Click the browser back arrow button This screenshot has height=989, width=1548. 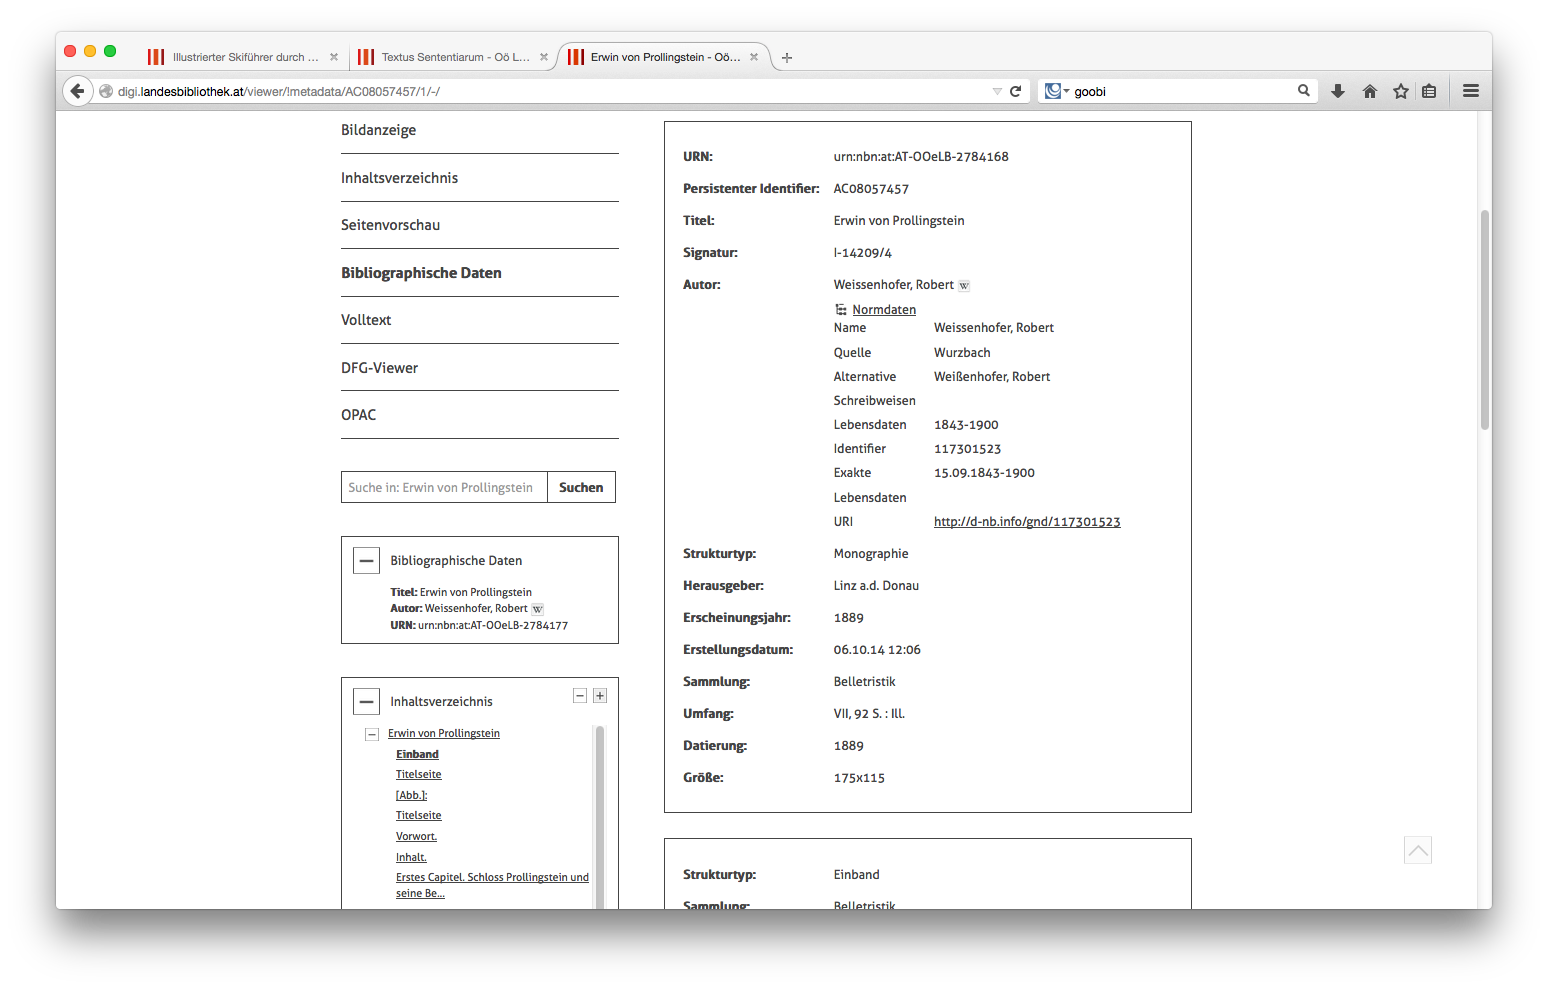pyautogui.click(x=77, y=91)
